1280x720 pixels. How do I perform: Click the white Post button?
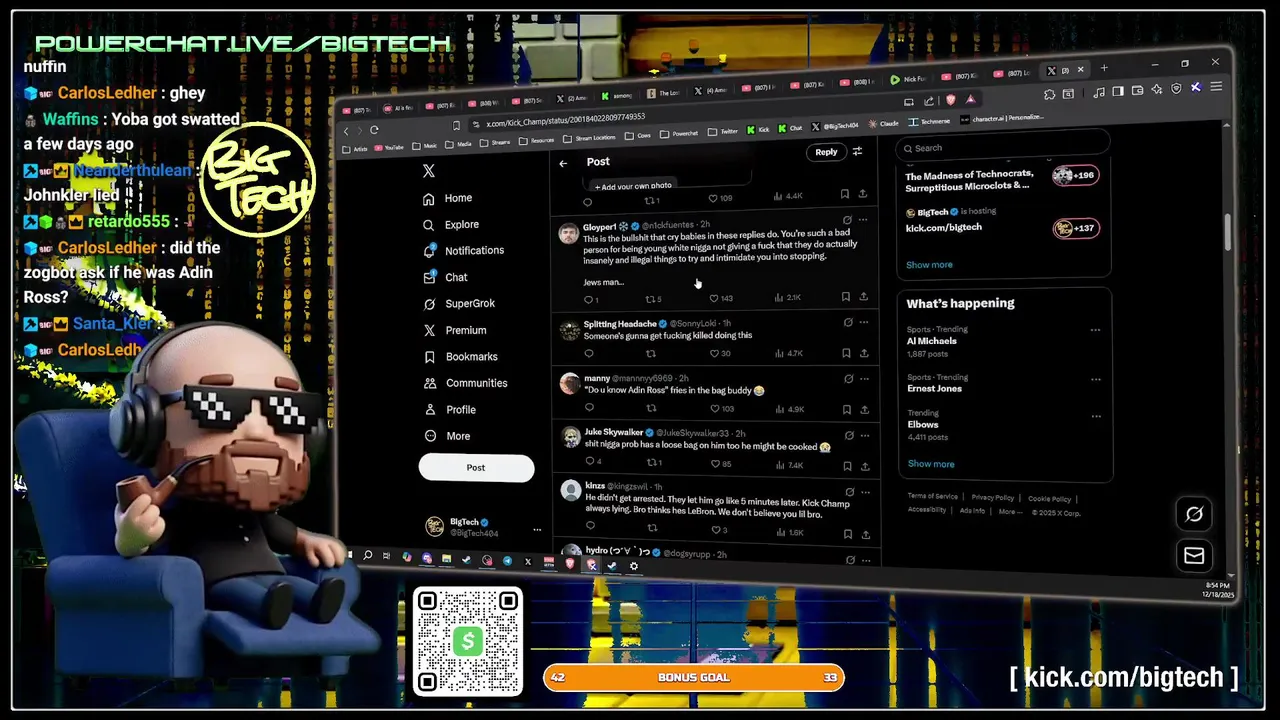pyautogui.click(x=476, y=467)
